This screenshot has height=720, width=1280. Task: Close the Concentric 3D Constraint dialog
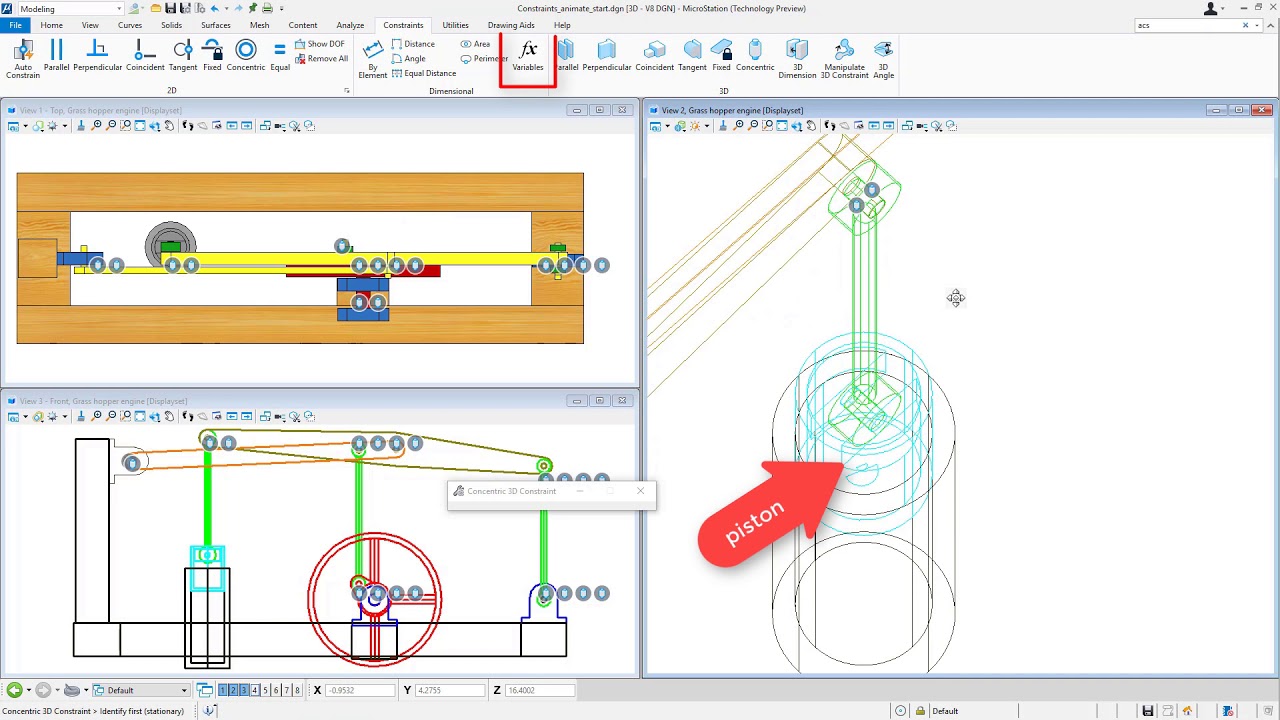[x=640, y=491]
